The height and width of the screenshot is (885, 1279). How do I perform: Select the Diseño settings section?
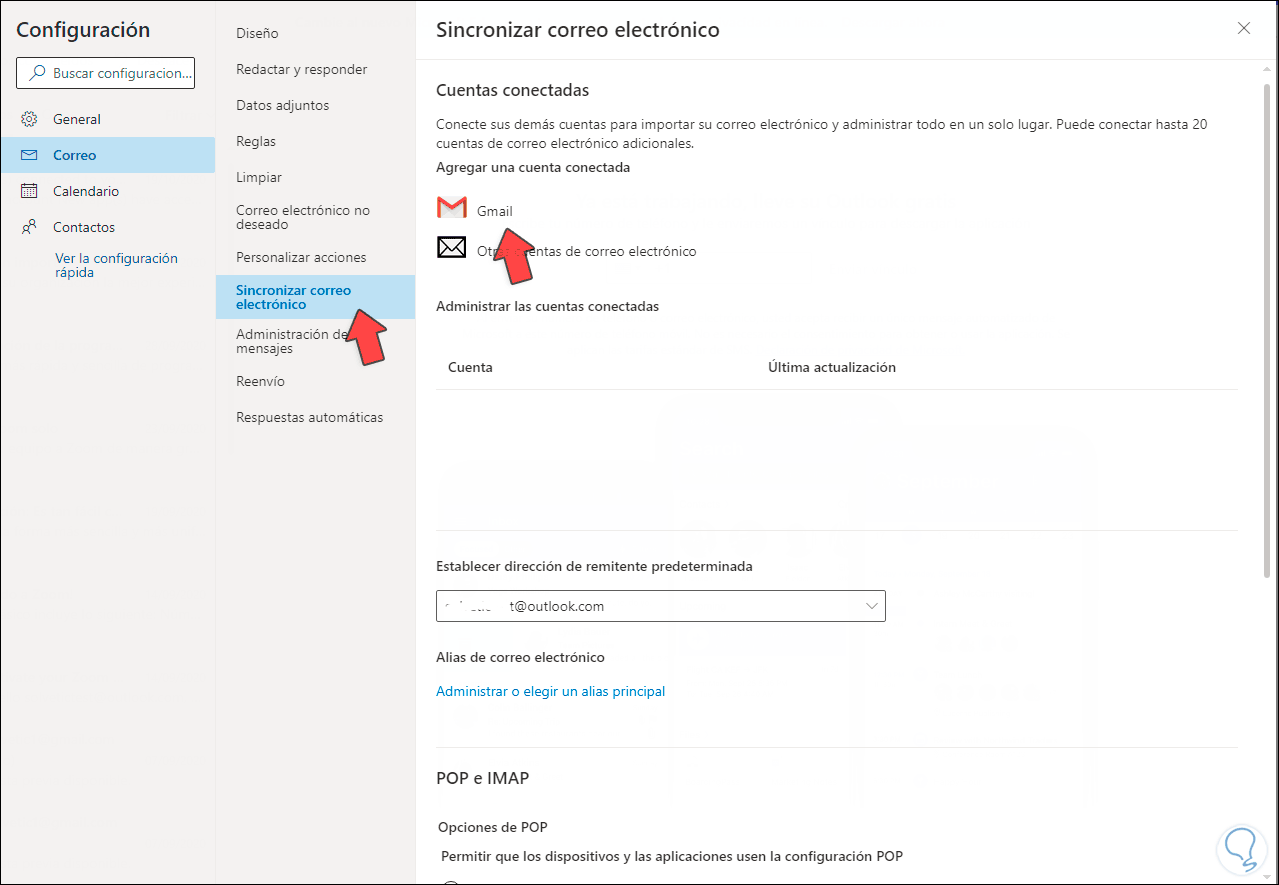[x=257, y=33]
